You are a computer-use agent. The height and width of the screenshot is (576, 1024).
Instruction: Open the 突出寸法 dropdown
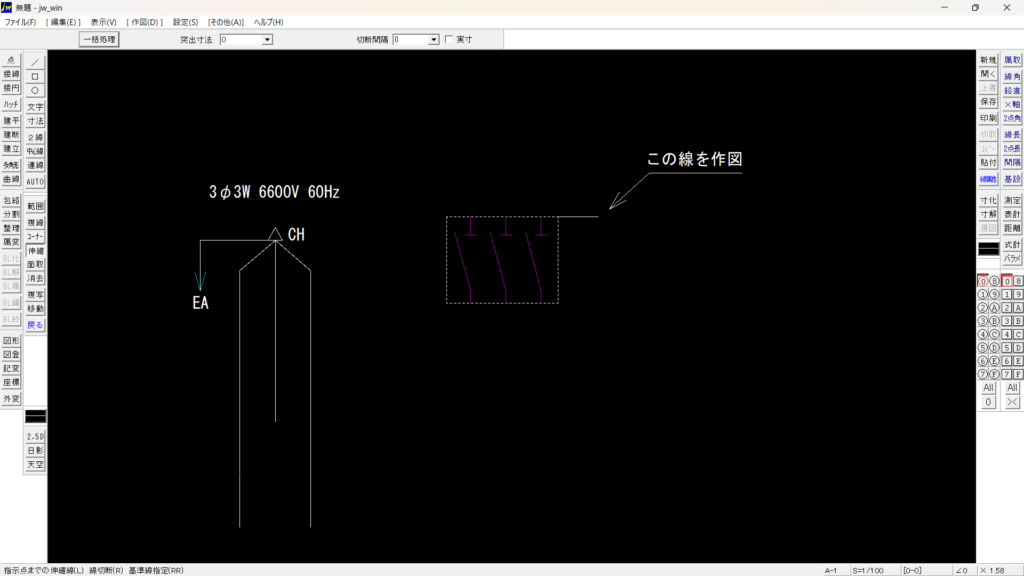click(x=267, y=40)
